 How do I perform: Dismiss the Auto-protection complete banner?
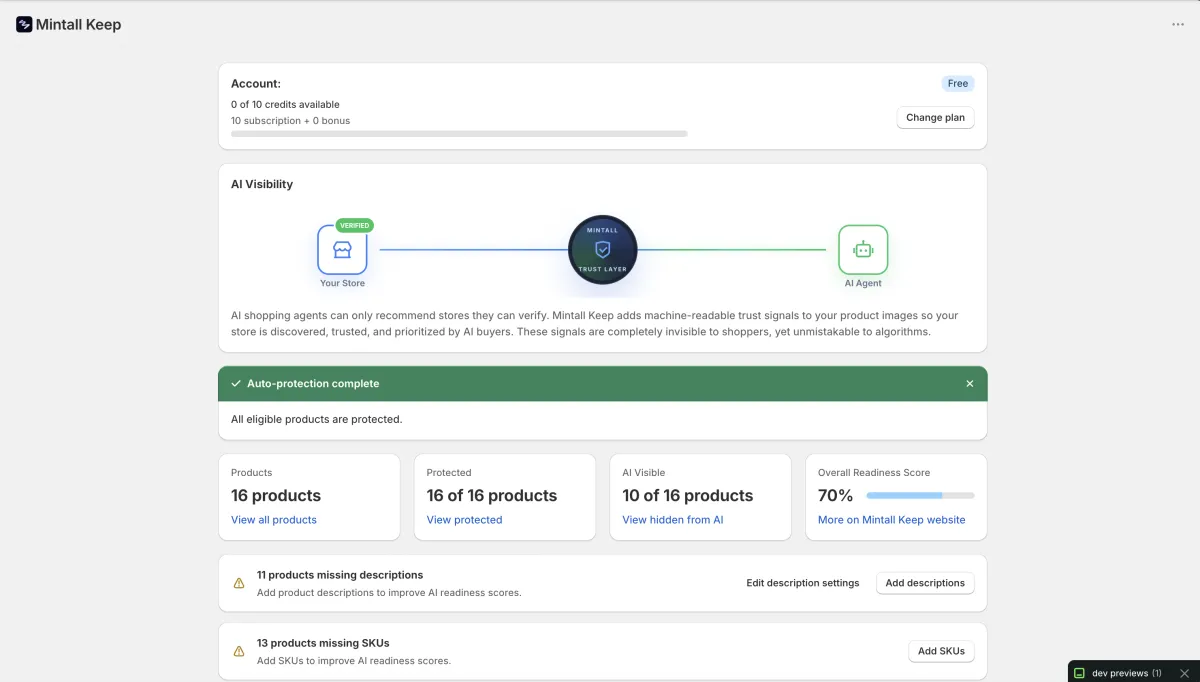click(969, 384)
